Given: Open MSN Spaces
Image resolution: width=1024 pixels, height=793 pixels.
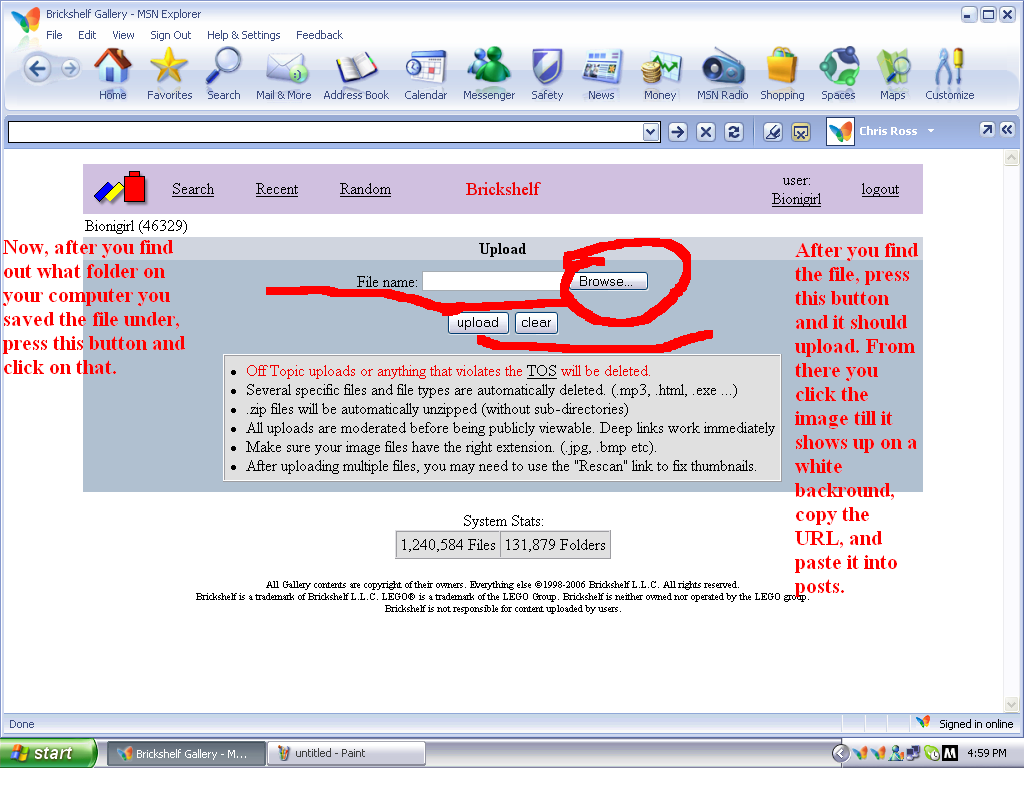Looking at the screenshot, I should pos(839,75).
